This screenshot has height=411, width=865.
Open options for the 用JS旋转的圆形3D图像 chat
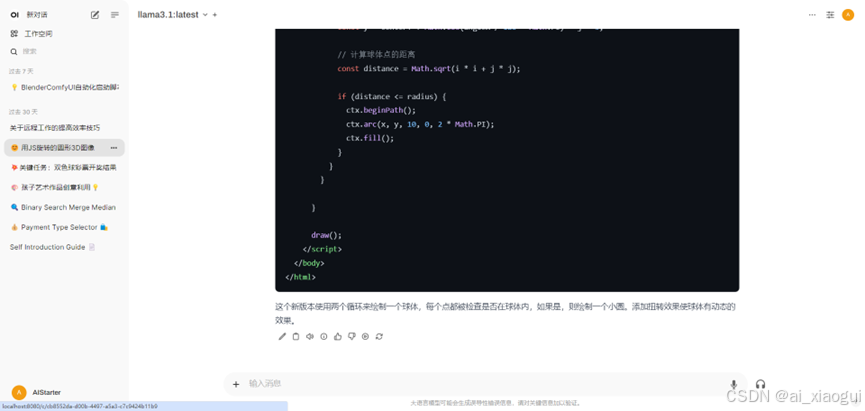(x=114, y=148)
